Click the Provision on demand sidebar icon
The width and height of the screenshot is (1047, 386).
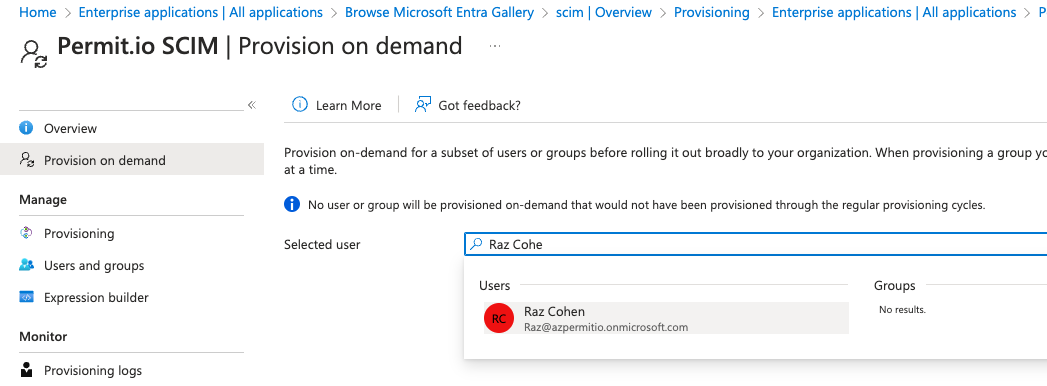coord(26,160)
